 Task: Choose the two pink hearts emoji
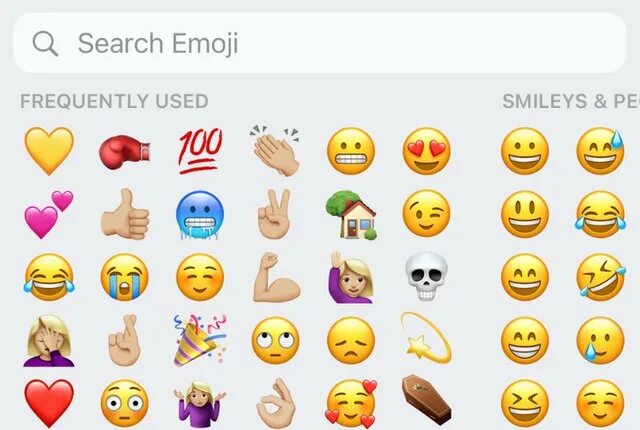click(49, 214)
